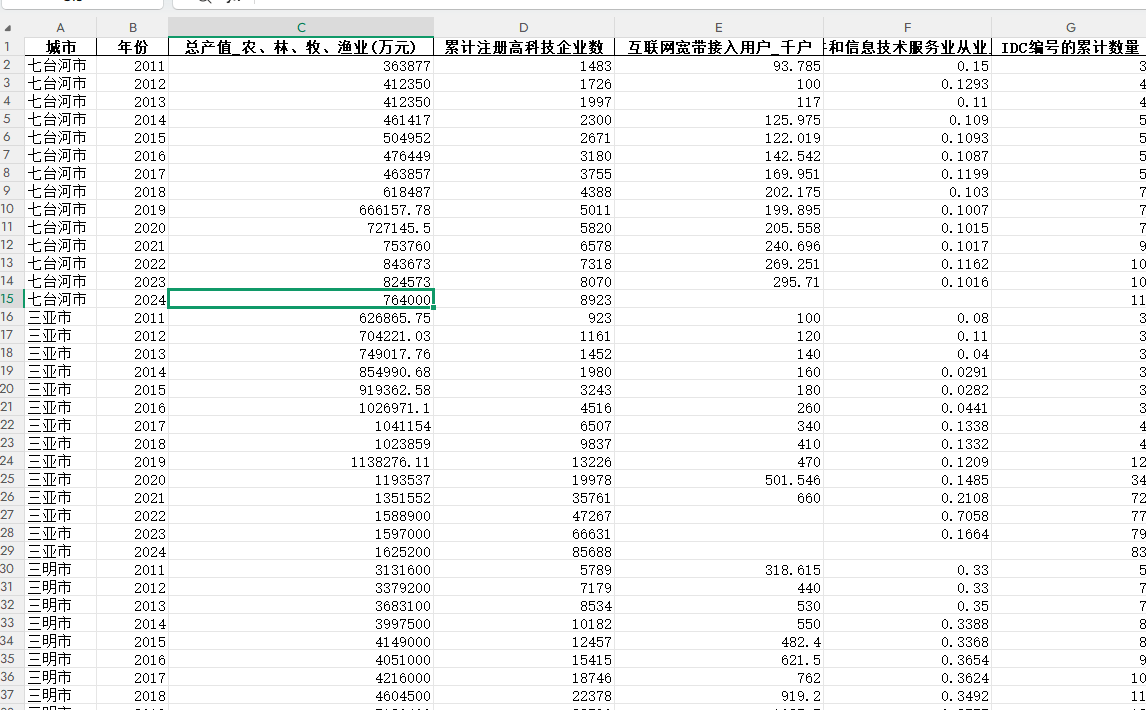Select cell 35761
Image resolution: width=1146 pixels, height=710 pixels.
(x=523, y=497)
